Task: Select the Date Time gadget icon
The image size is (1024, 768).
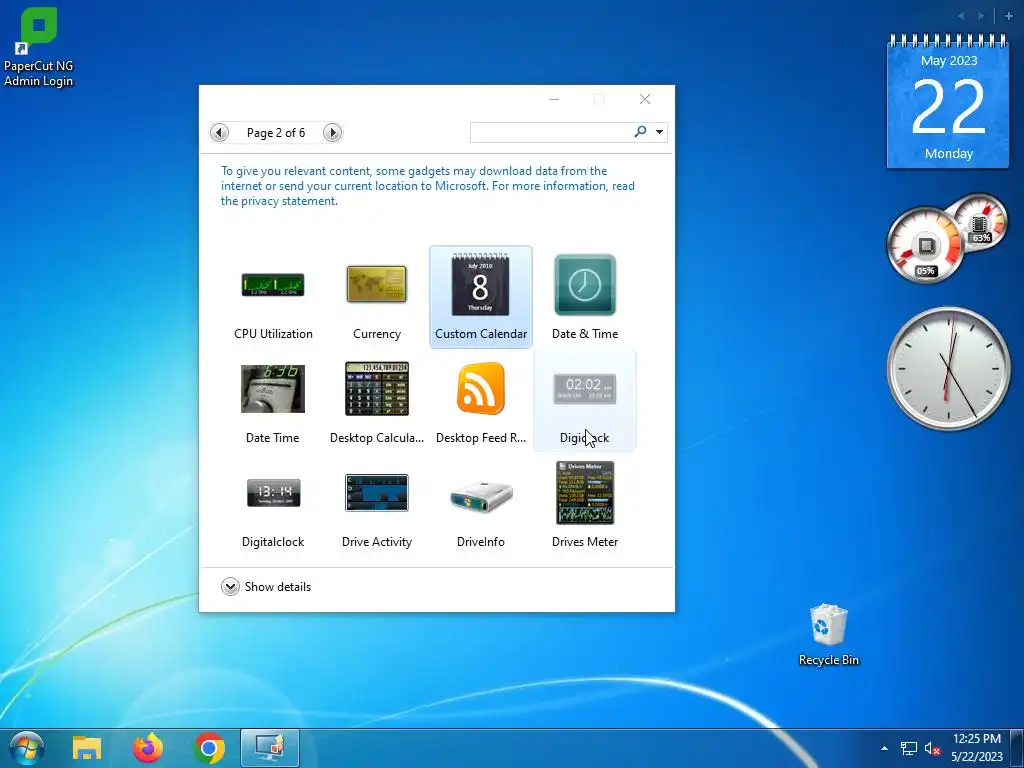Action: pyautogui.click(x=273, y=389)
